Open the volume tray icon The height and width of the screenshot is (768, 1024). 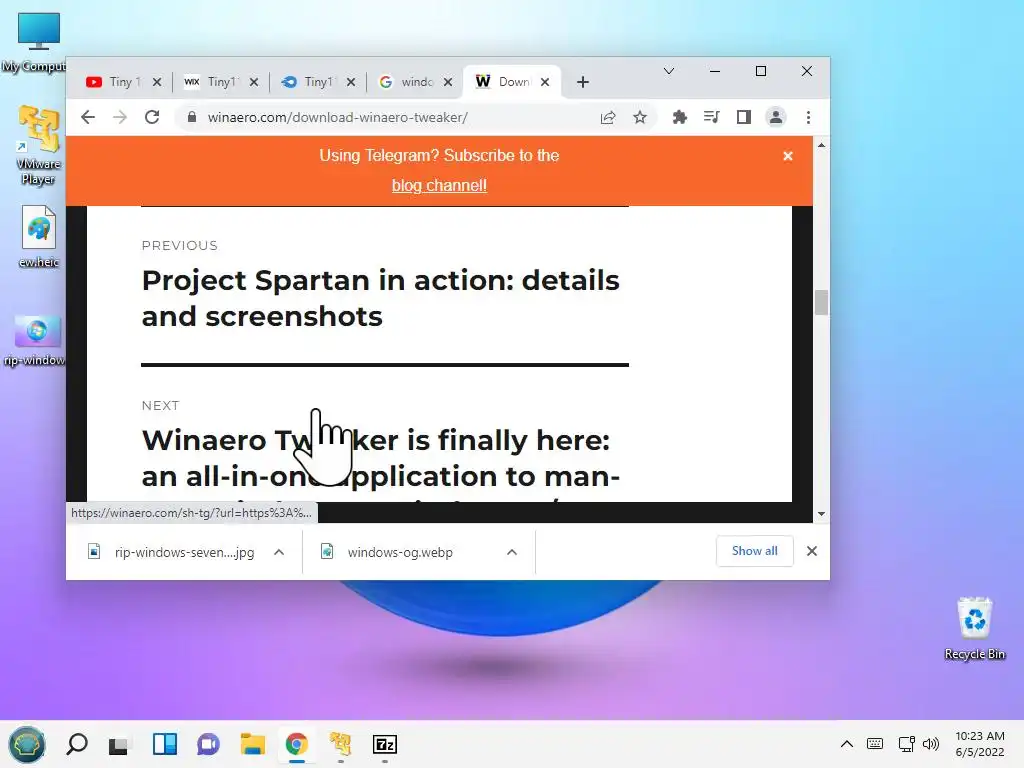[x=931, y=744]
